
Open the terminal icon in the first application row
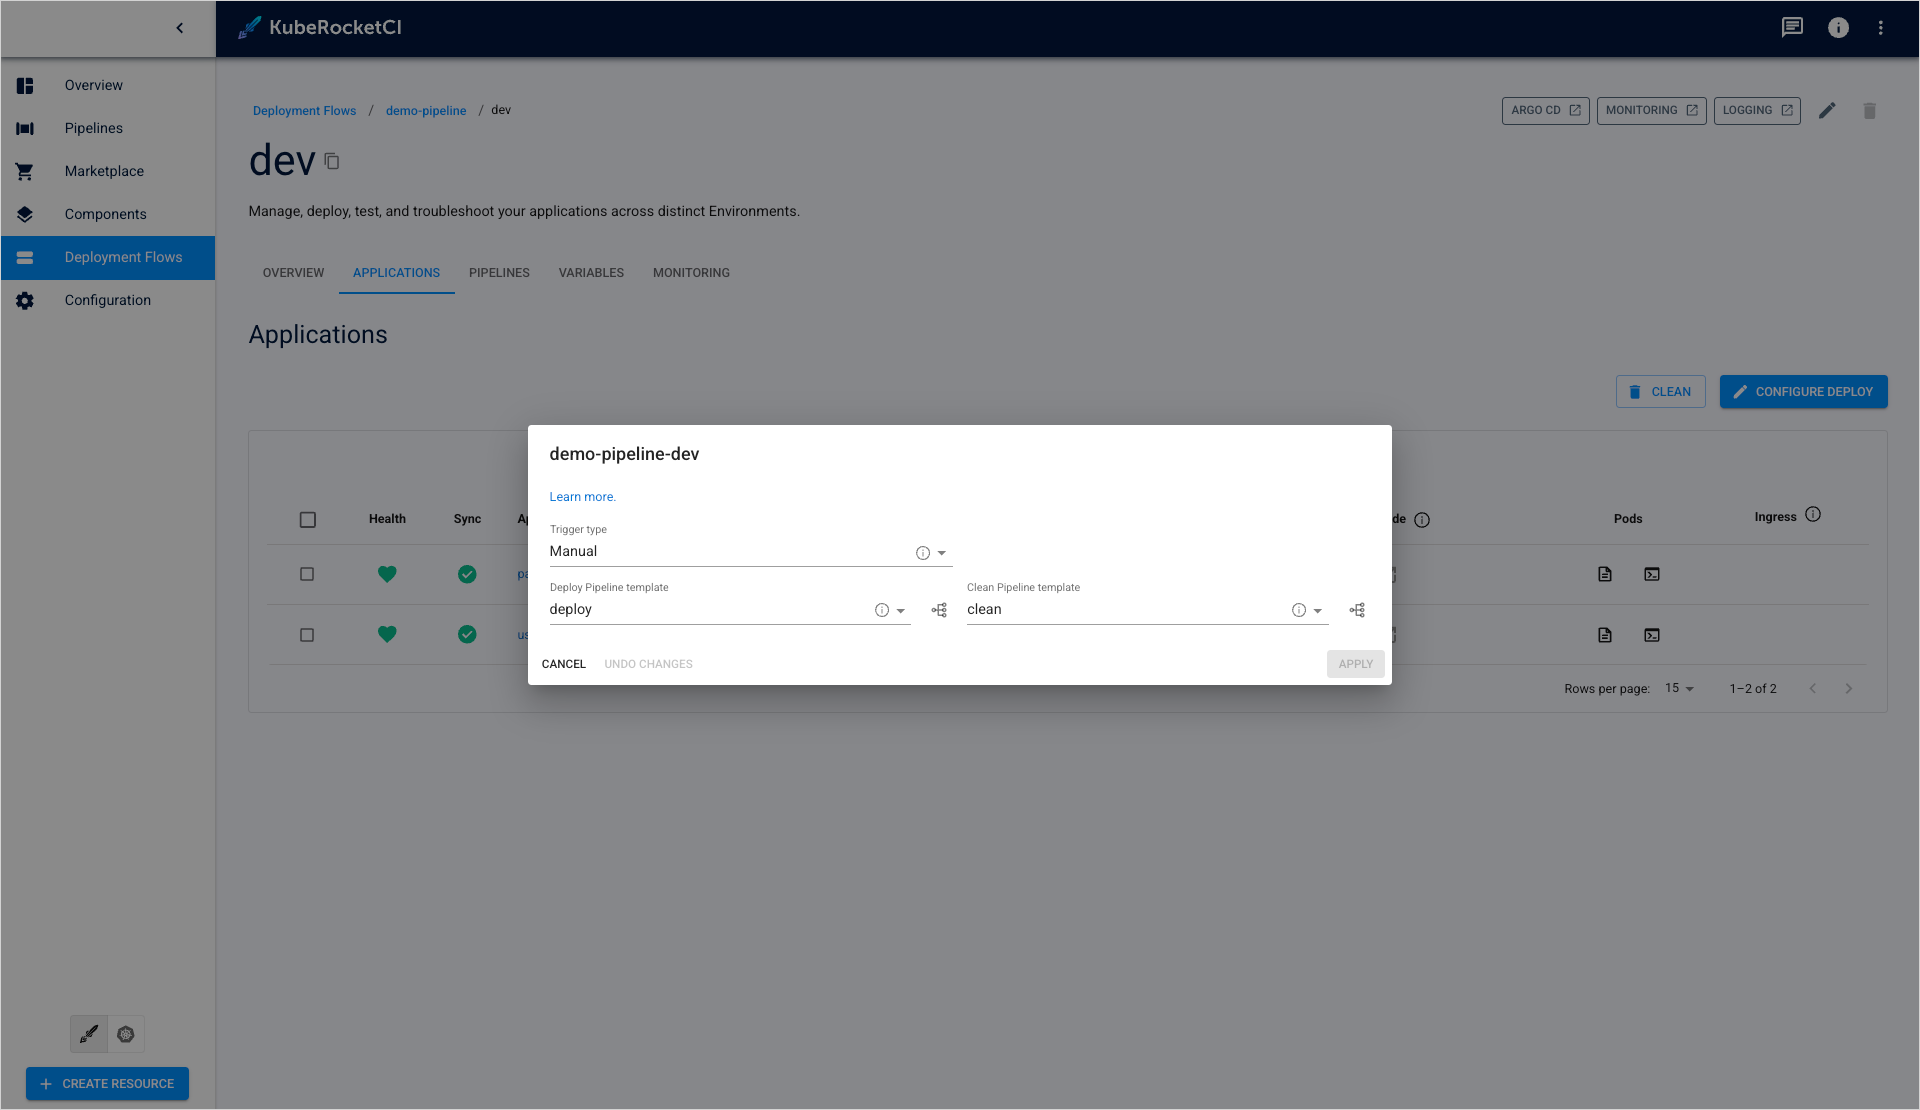tap(1652, 574)
